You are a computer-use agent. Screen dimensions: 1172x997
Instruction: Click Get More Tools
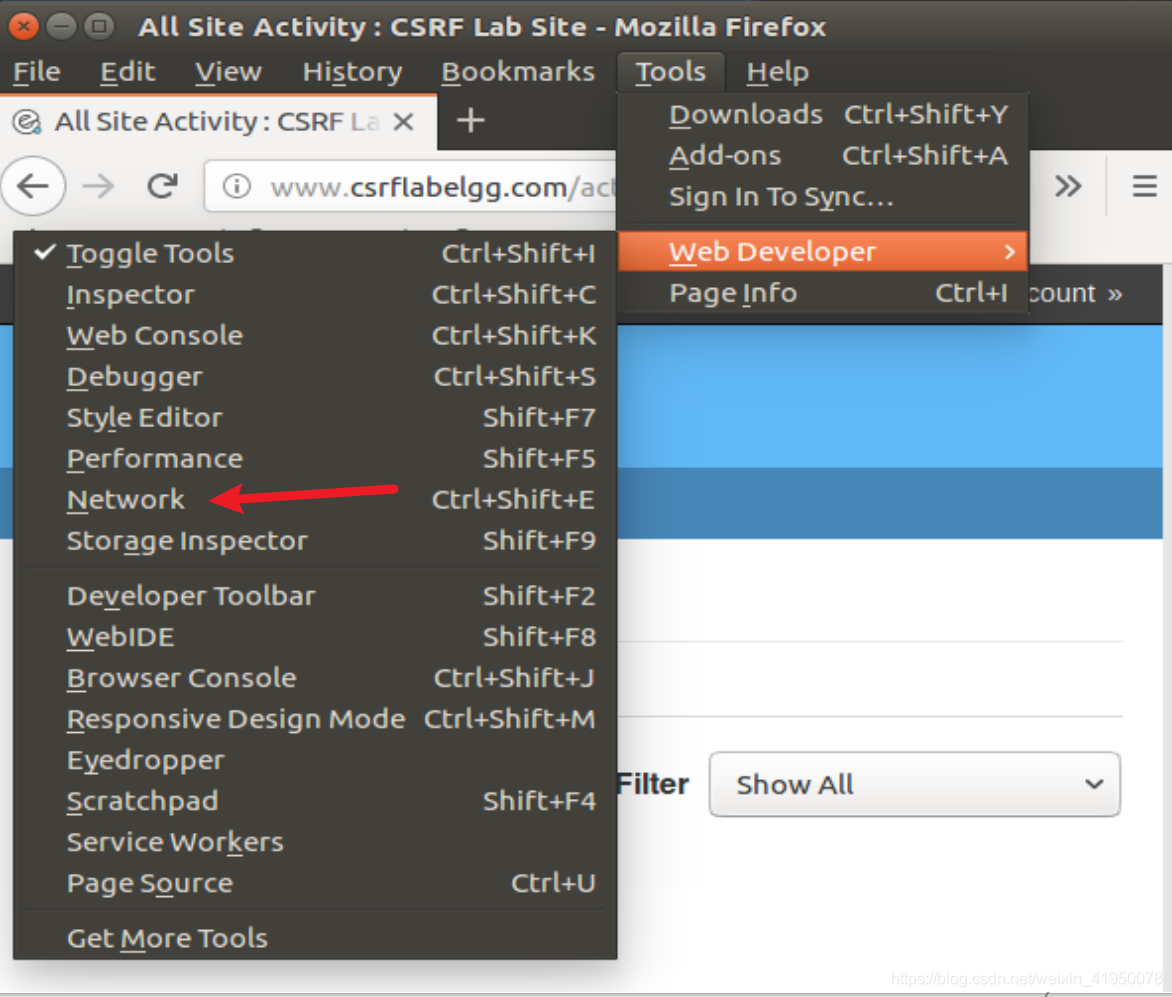point(315,938)
